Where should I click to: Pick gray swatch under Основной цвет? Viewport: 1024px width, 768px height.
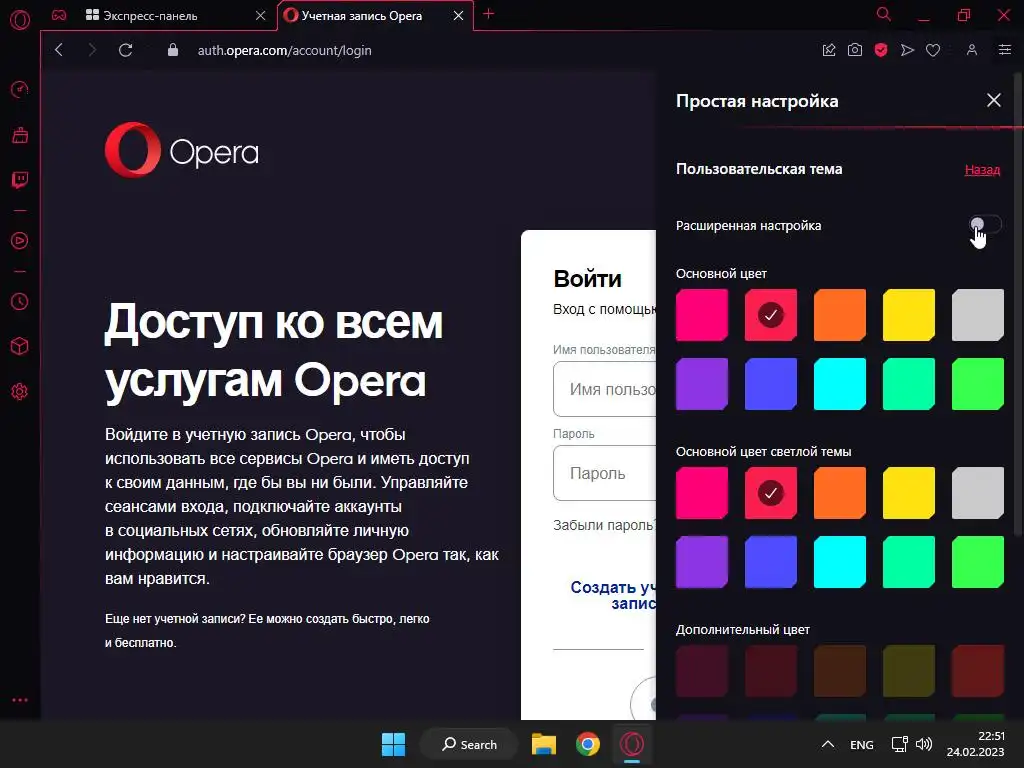(978, 315)
